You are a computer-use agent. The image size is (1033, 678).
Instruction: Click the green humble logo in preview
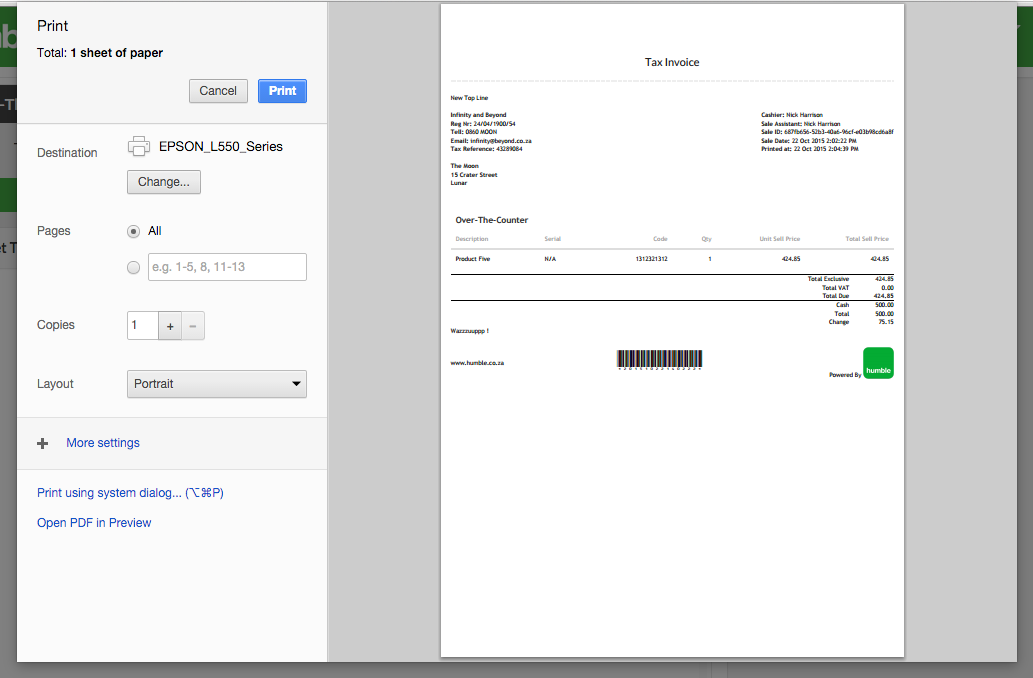click(878, 363)
